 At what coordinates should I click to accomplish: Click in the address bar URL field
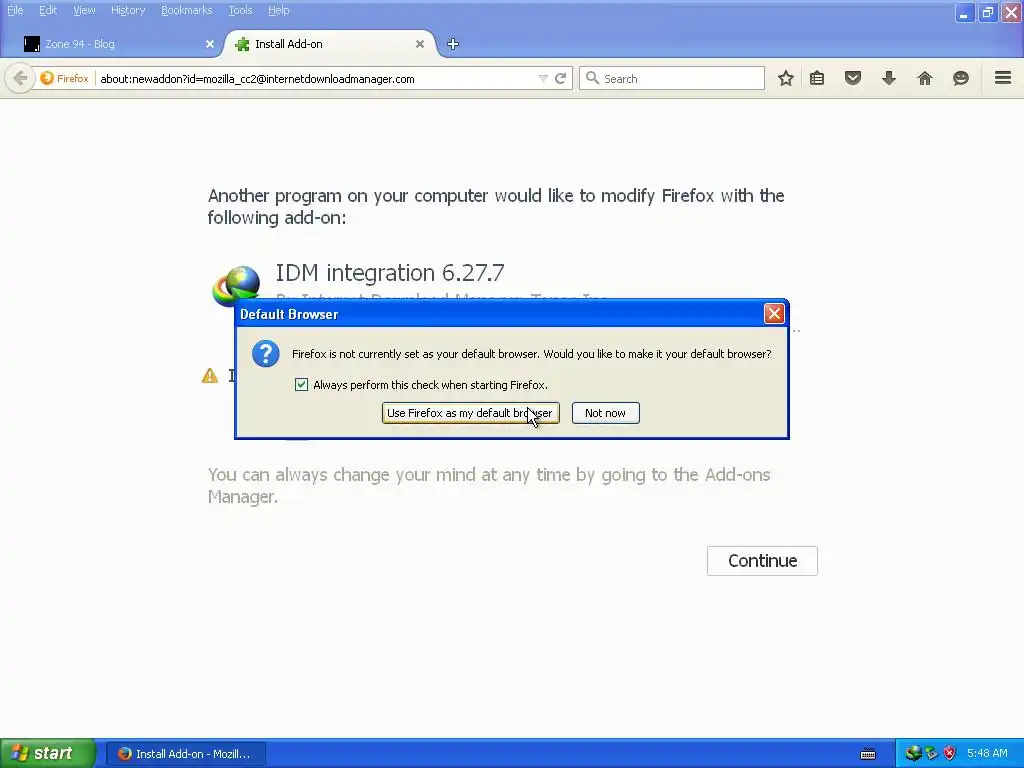click(x=317, y=78)
